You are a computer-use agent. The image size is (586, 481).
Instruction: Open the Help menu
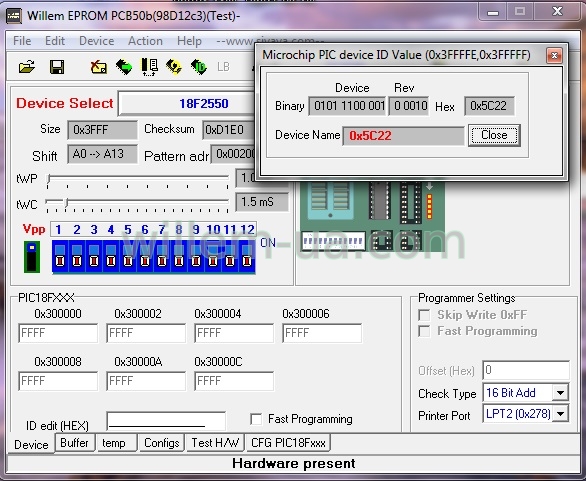(x=189, y=41)
